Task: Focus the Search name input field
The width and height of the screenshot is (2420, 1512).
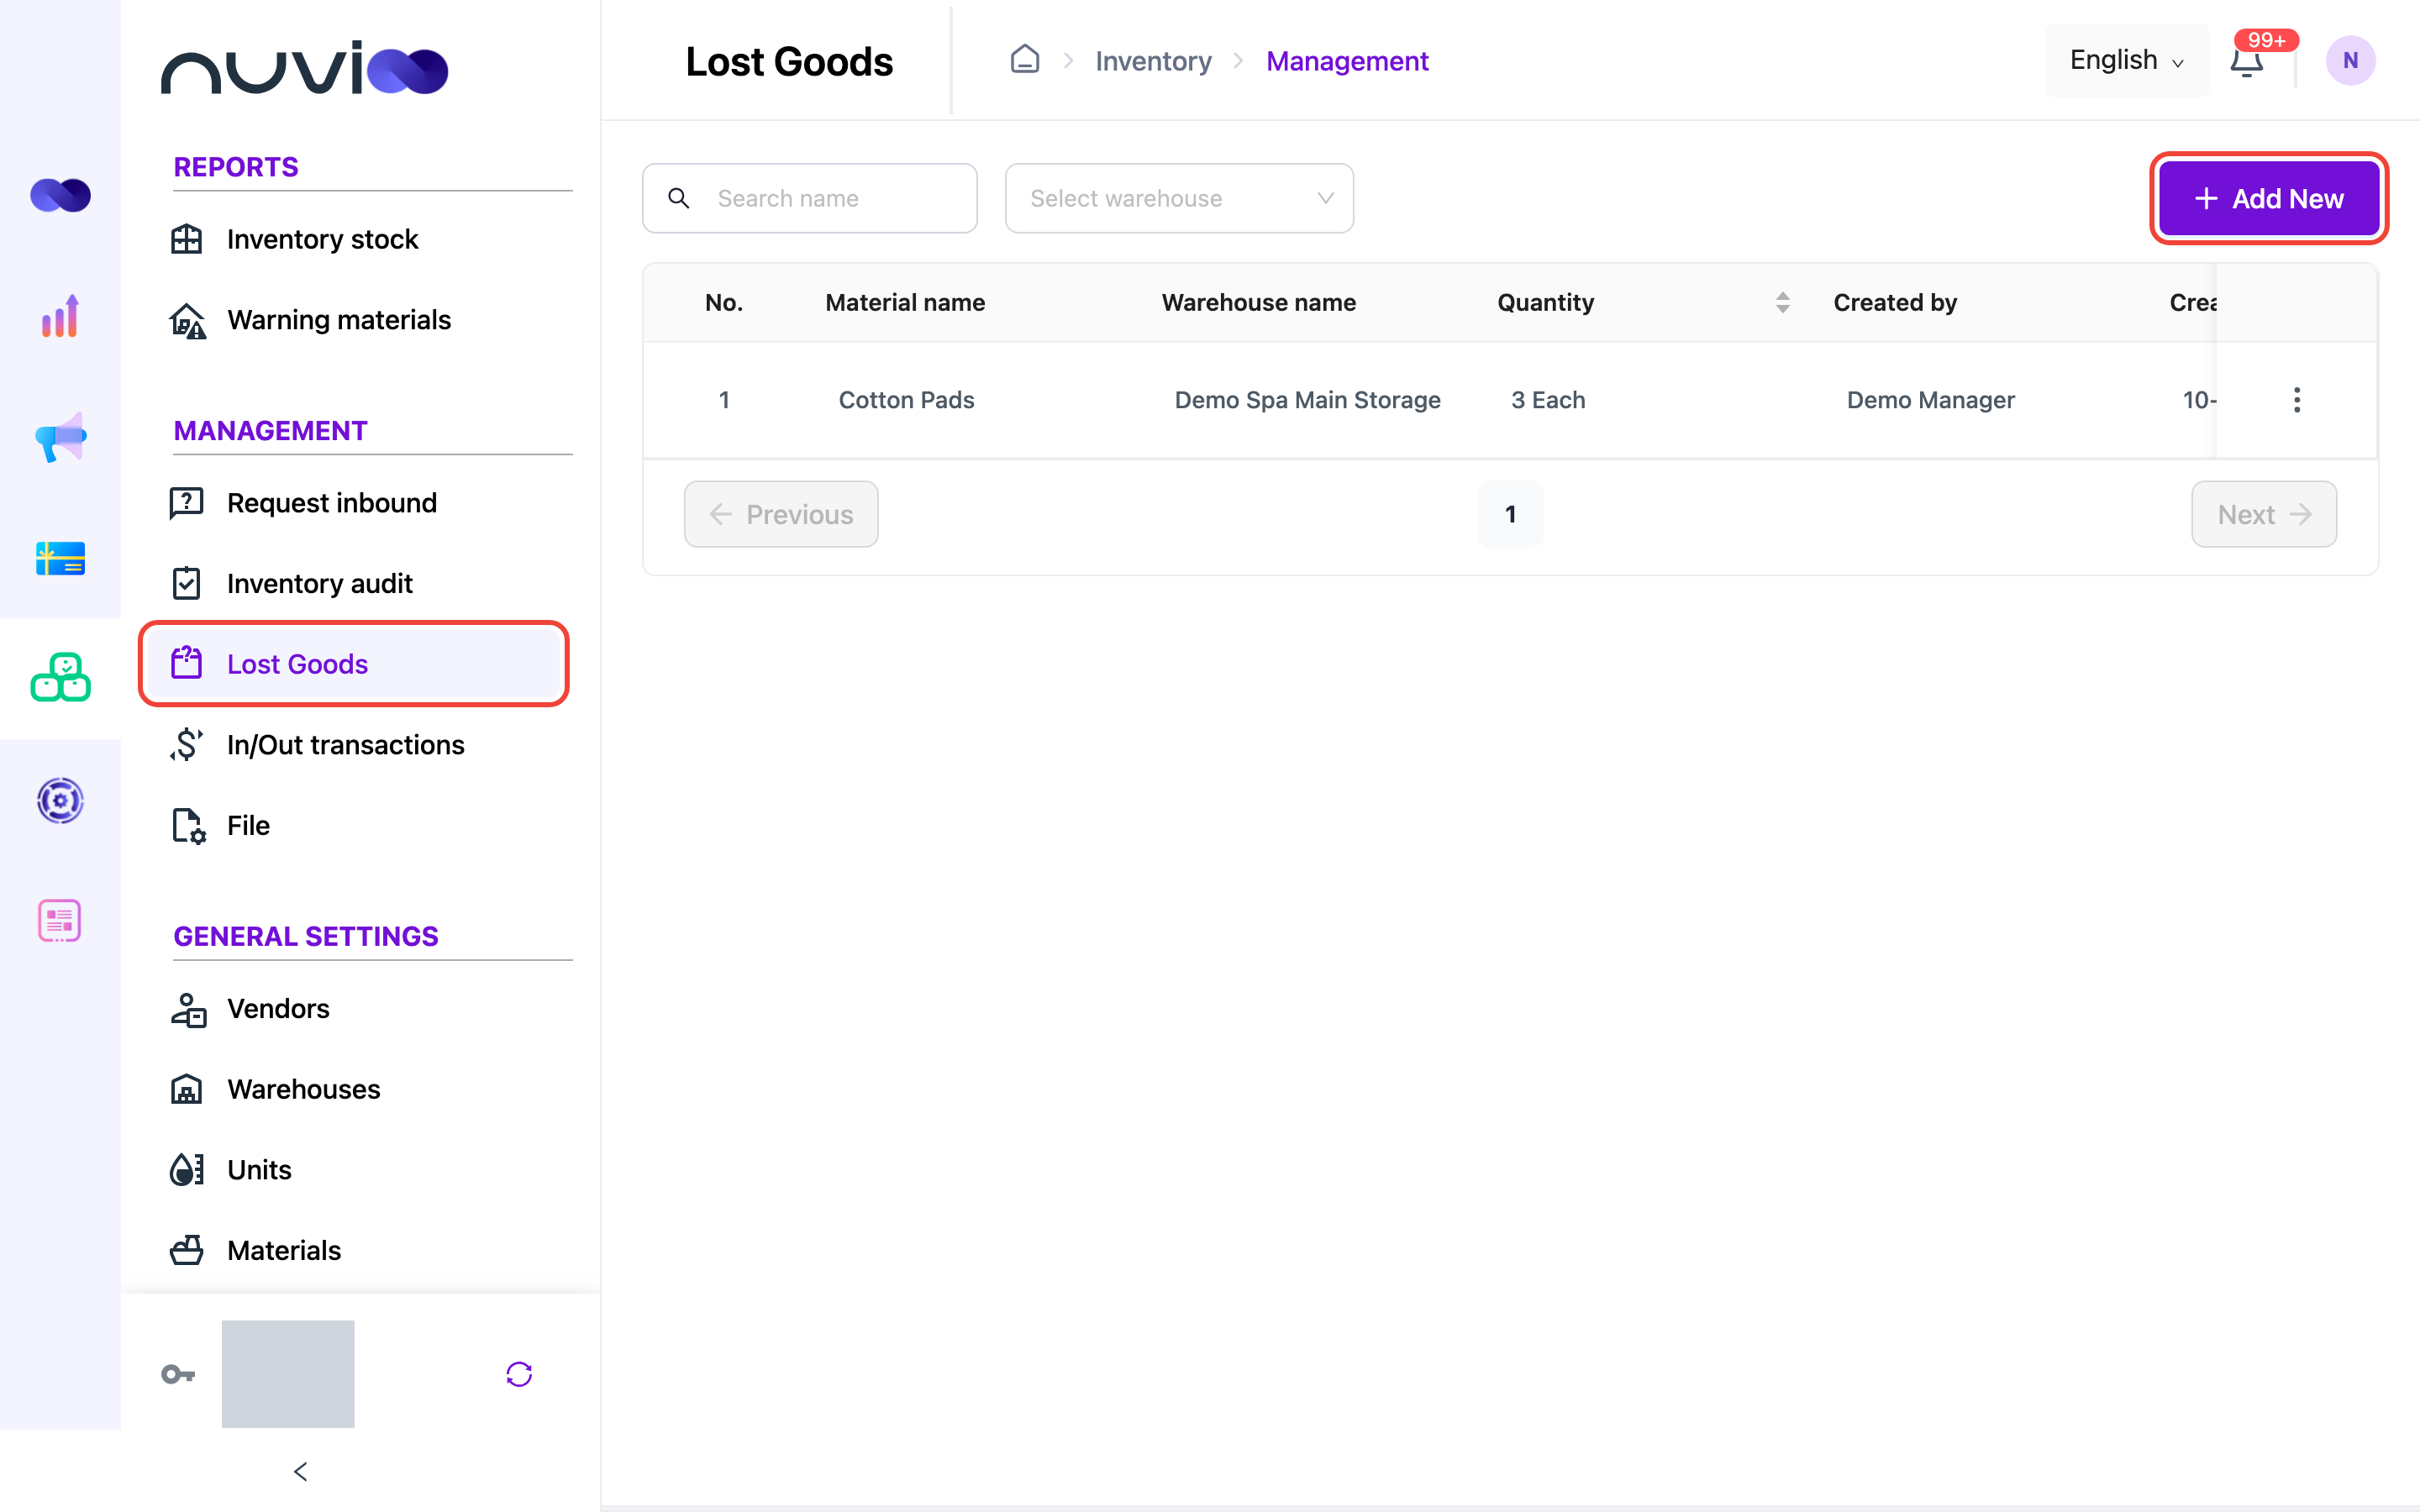Action: coord(809,198)
